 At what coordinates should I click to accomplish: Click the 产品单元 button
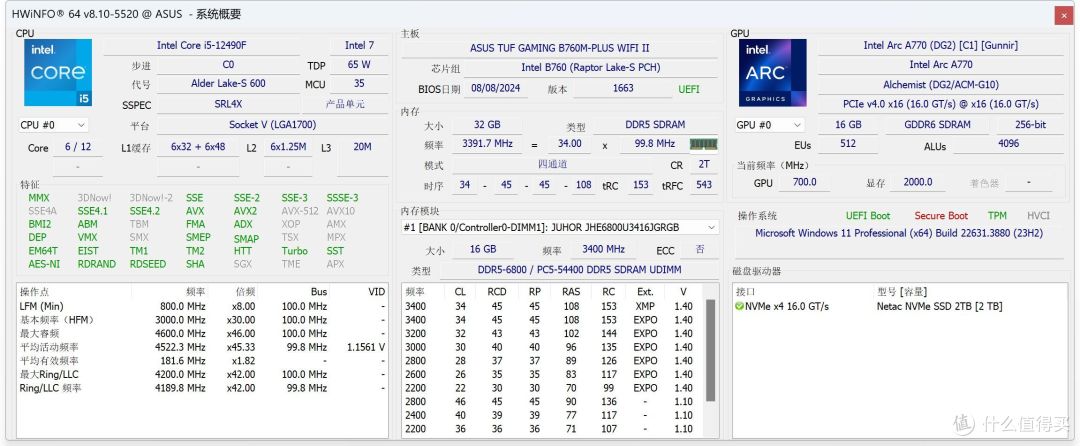[x=345, y=105]
